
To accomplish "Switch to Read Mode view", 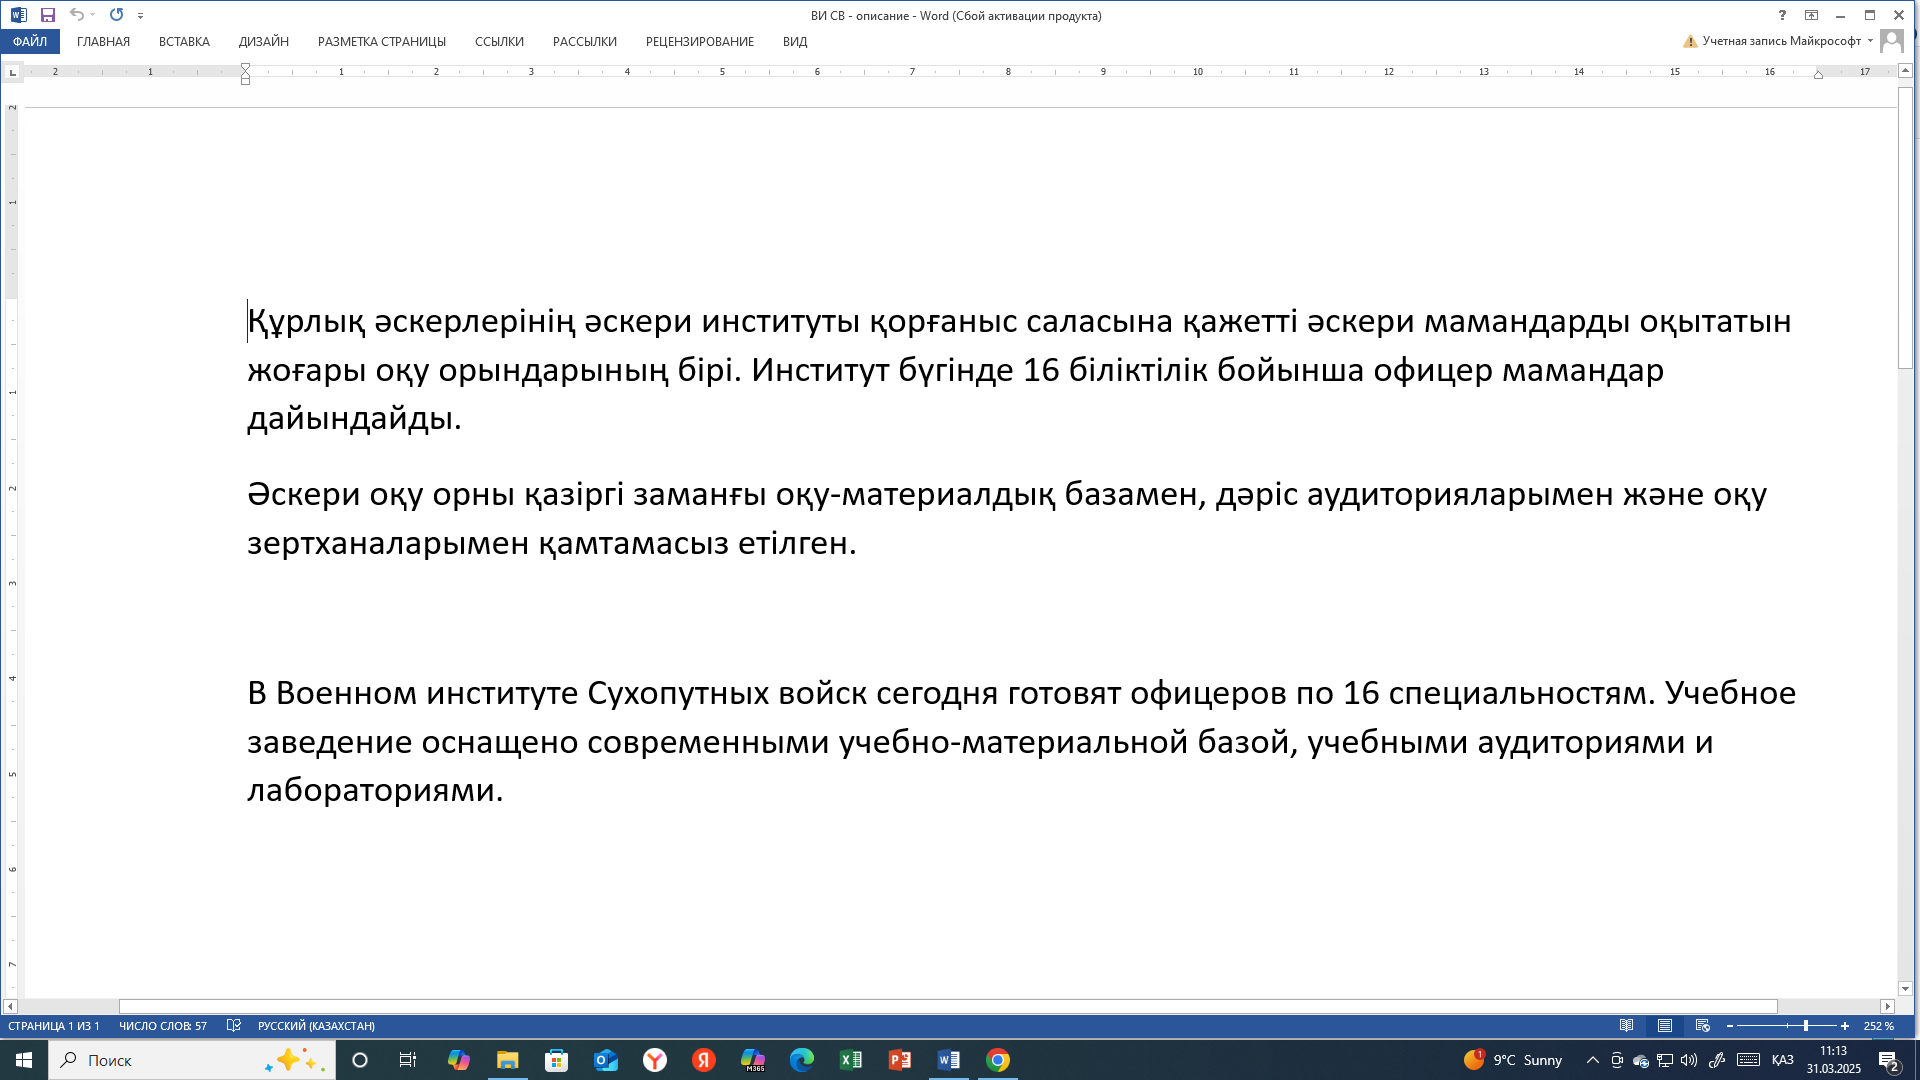I will pos(1627,1026).
